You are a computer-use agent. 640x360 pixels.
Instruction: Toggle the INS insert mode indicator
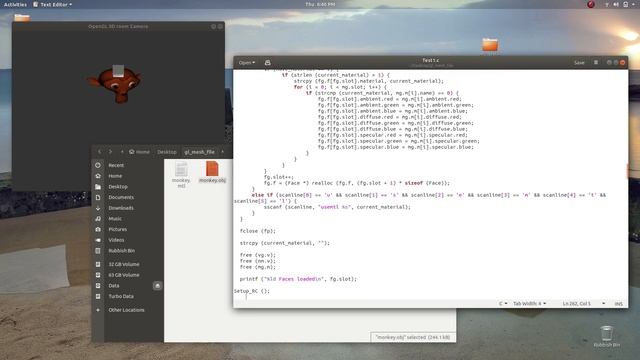619,304
